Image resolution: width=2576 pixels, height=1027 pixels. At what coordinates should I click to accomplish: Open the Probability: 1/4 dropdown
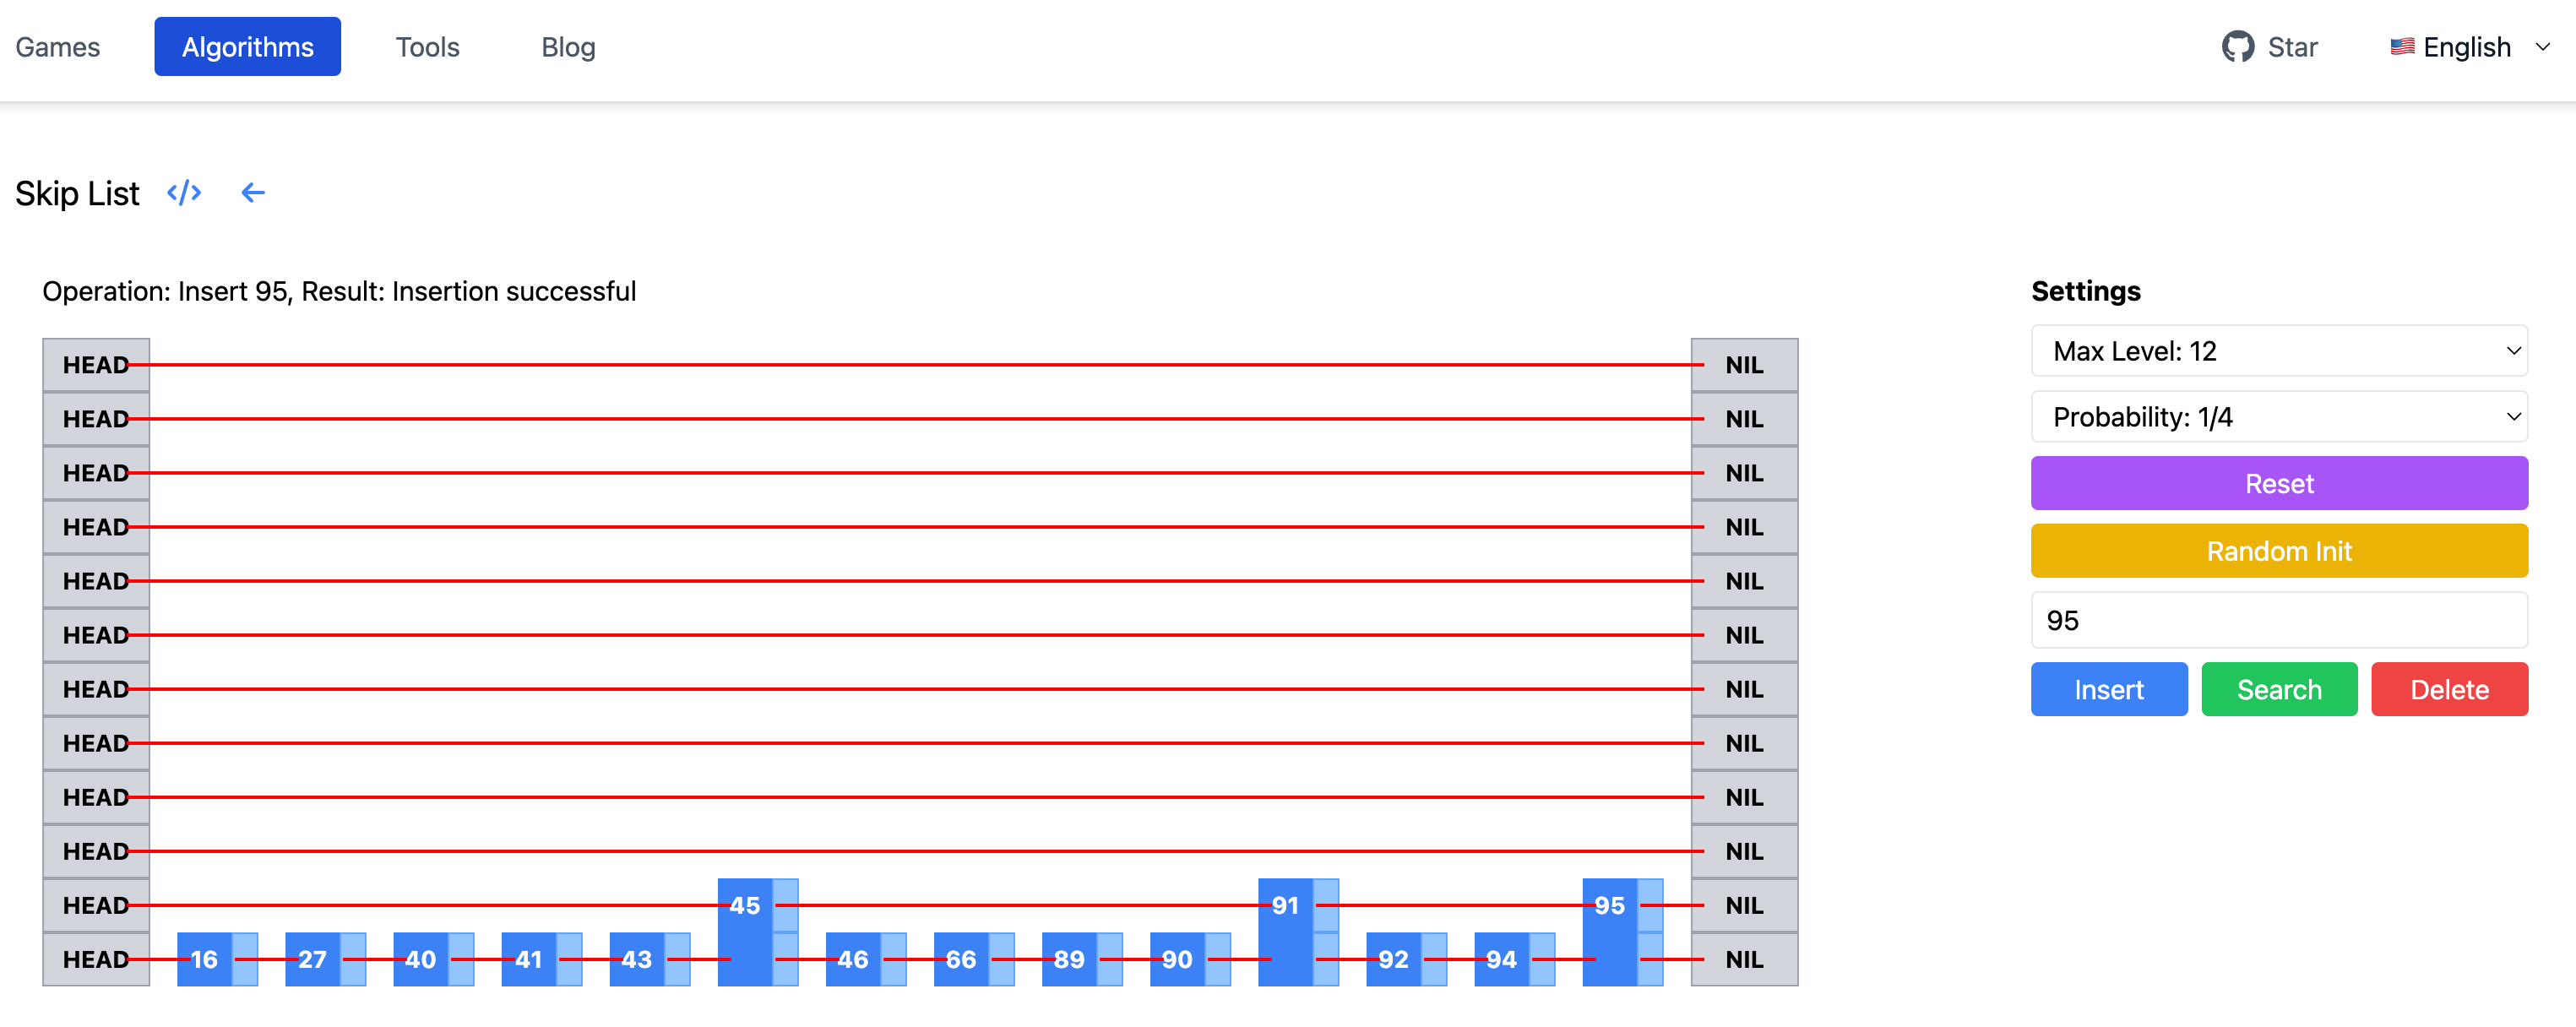click(2279, 417)
